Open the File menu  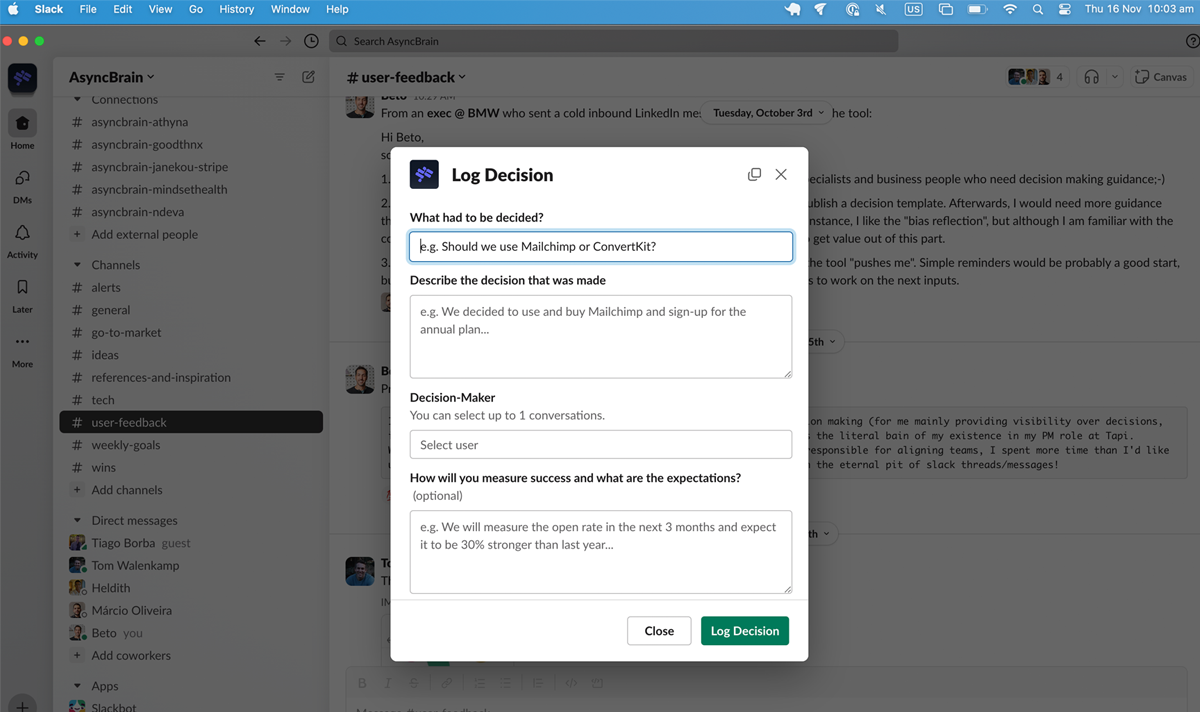(x=88, y=9)
